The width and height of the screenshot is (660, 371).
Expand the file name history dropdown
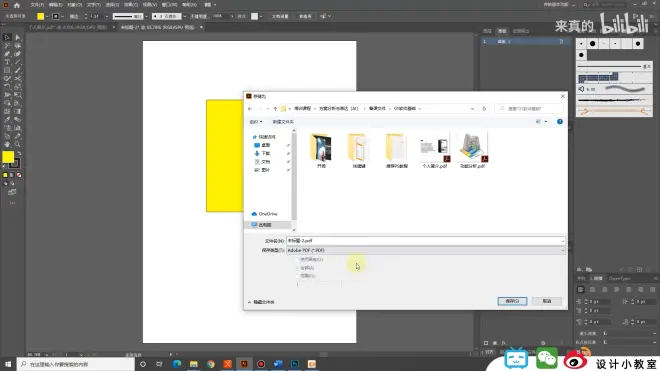coord(562,241)
